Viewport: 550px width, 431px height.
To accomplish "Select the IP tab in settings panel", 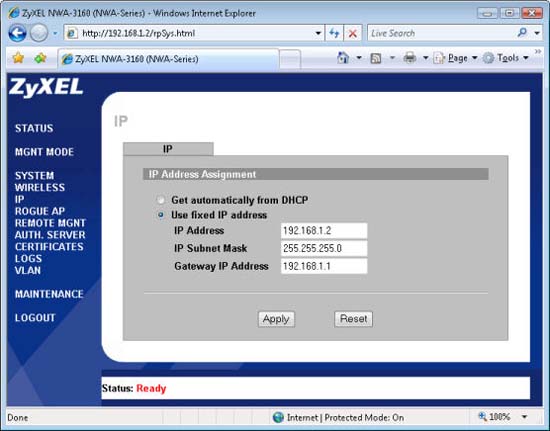I will point(168,149).
